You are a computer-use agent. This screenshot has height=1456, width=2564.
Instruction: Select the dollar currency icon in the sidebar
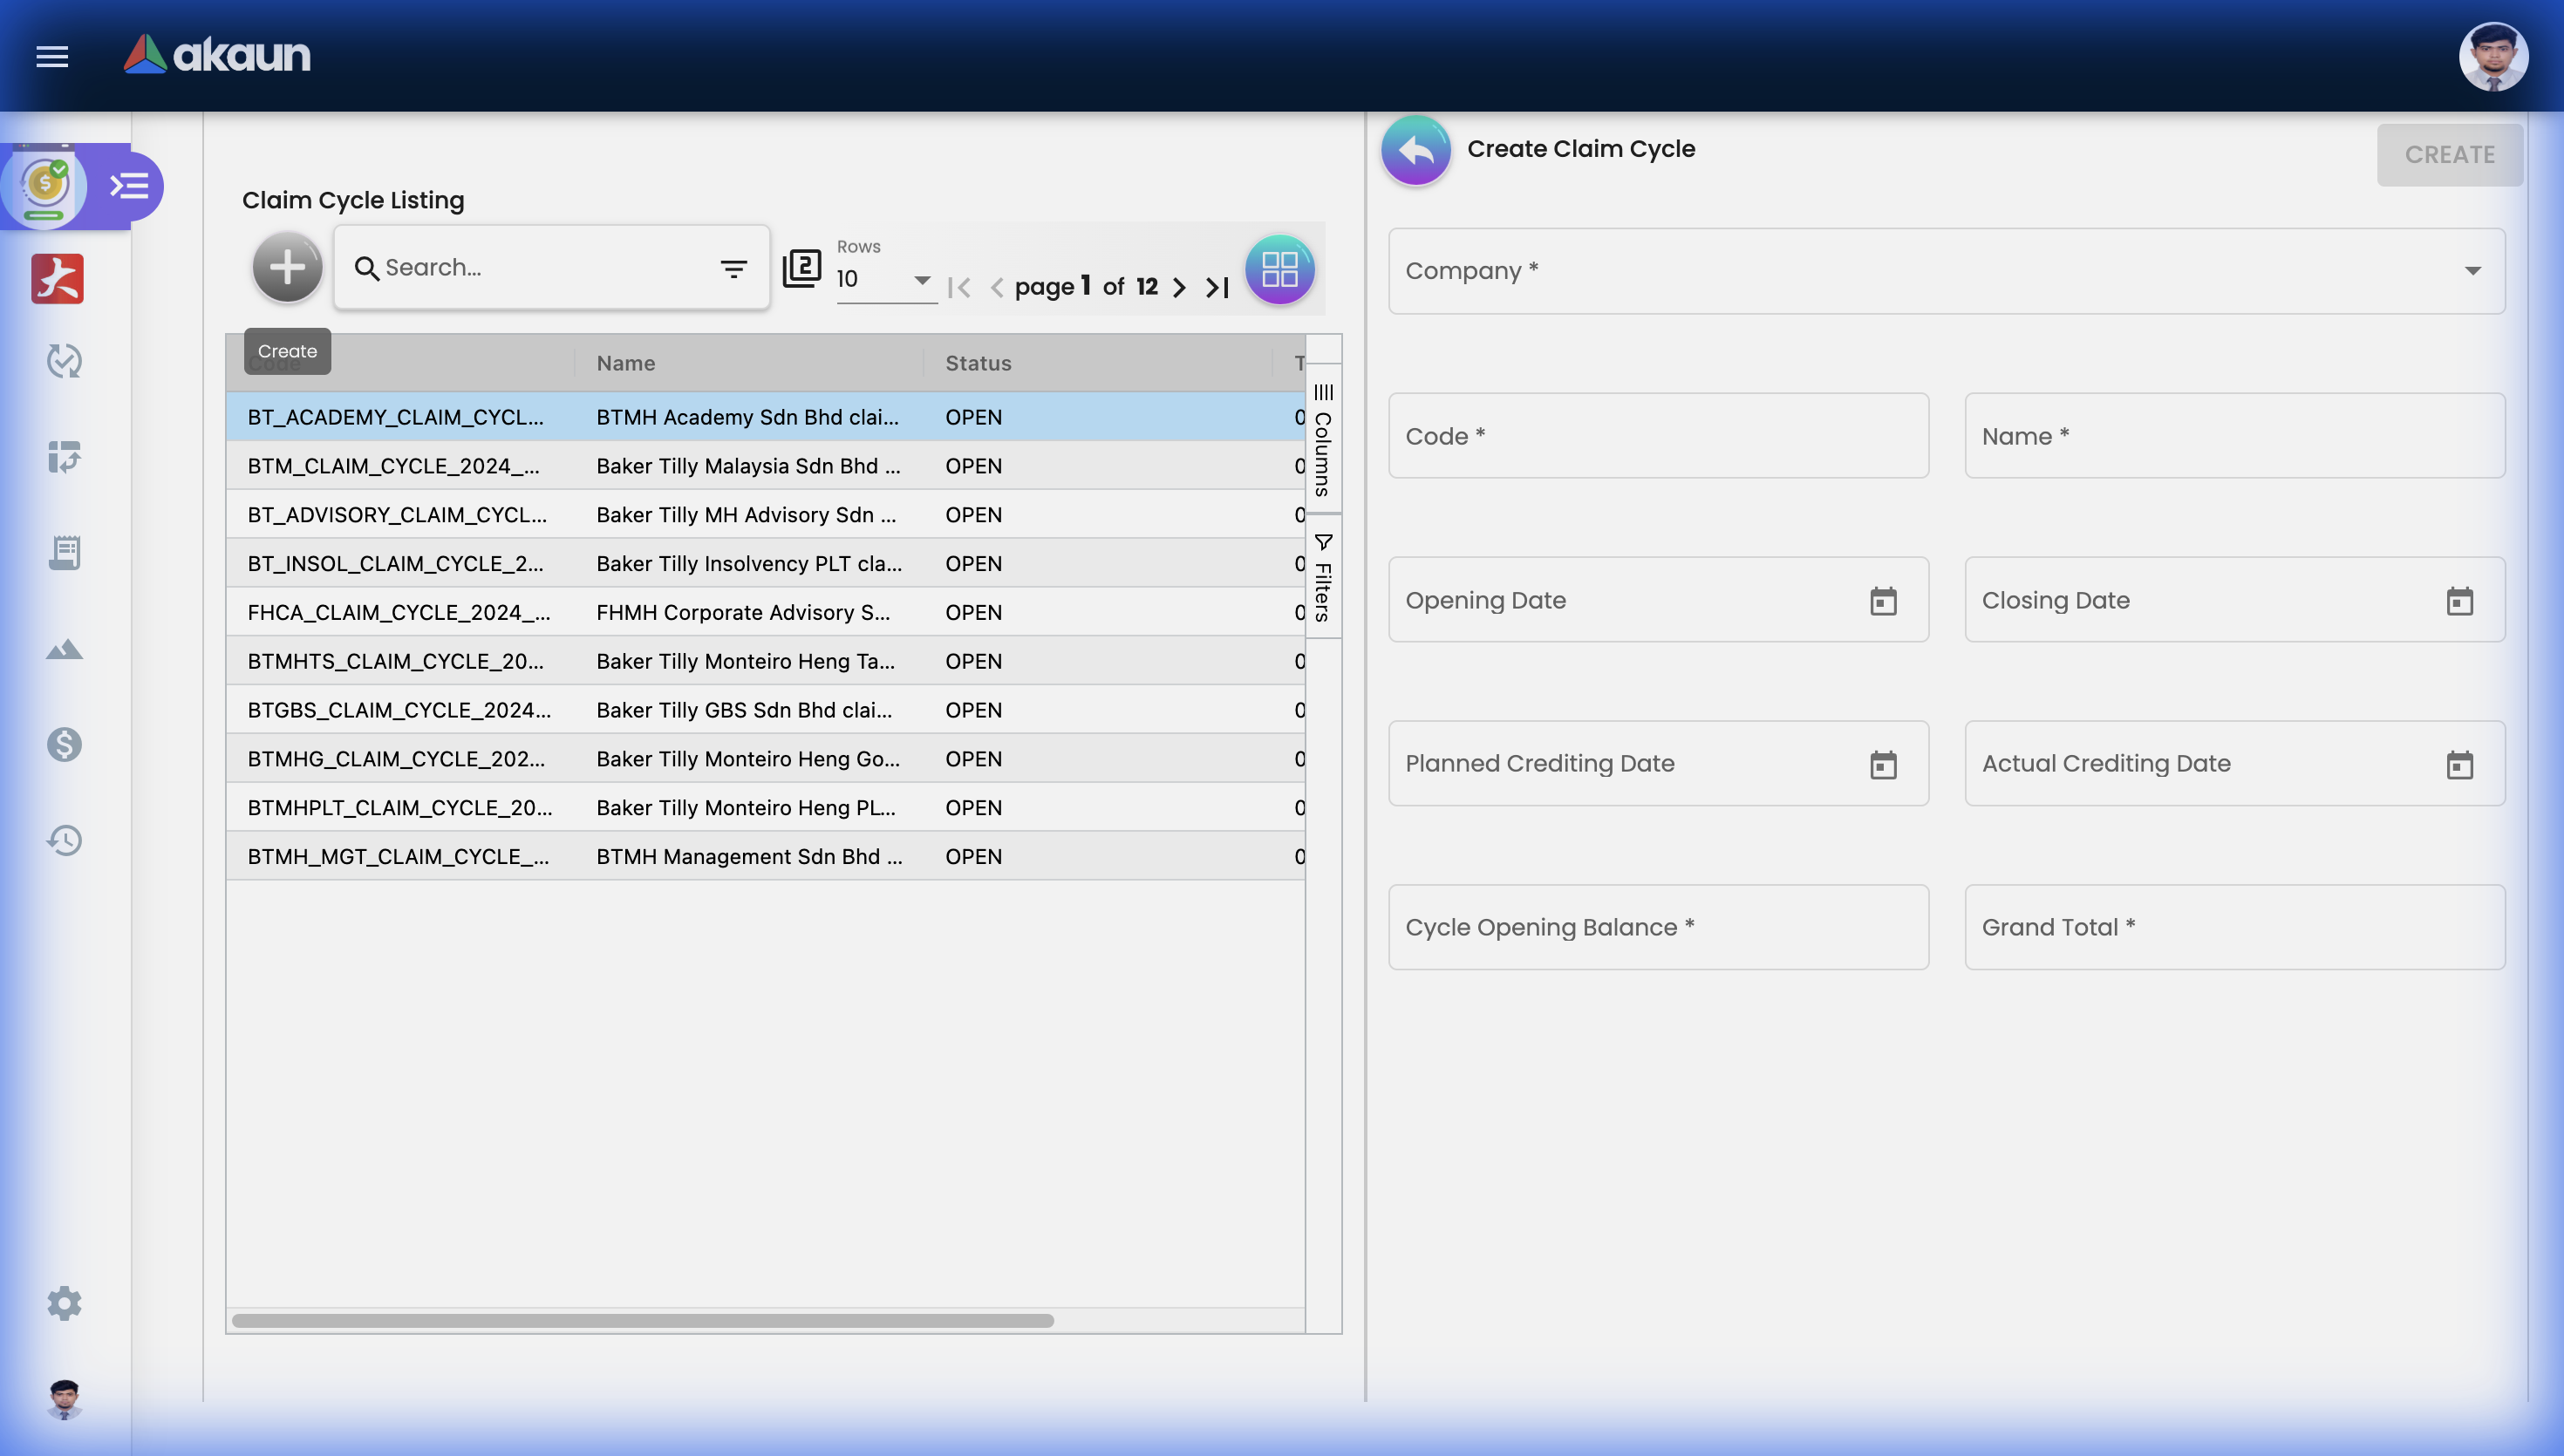pos(63,744)
